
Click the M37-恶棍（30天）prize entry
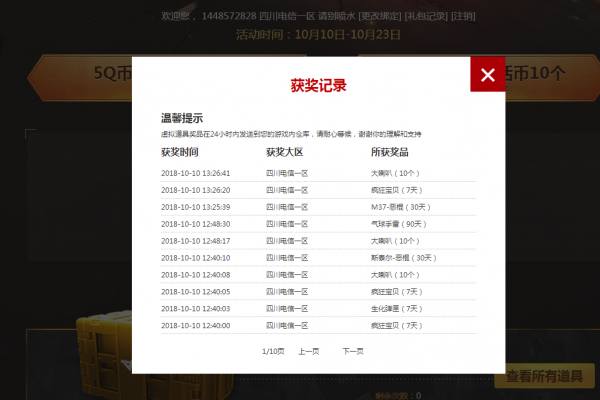[x=401, y=207]
